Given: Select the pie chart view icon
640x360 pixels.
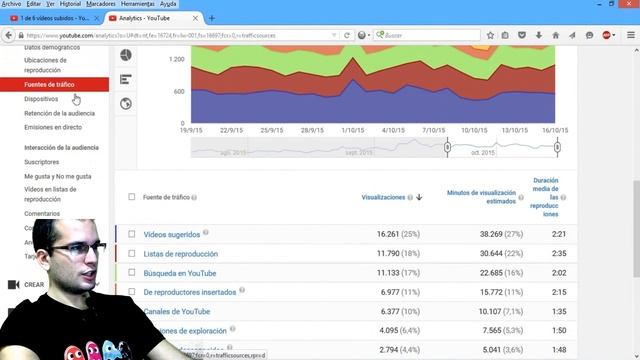Looking at the screenshot, I should tap(126, 55).
